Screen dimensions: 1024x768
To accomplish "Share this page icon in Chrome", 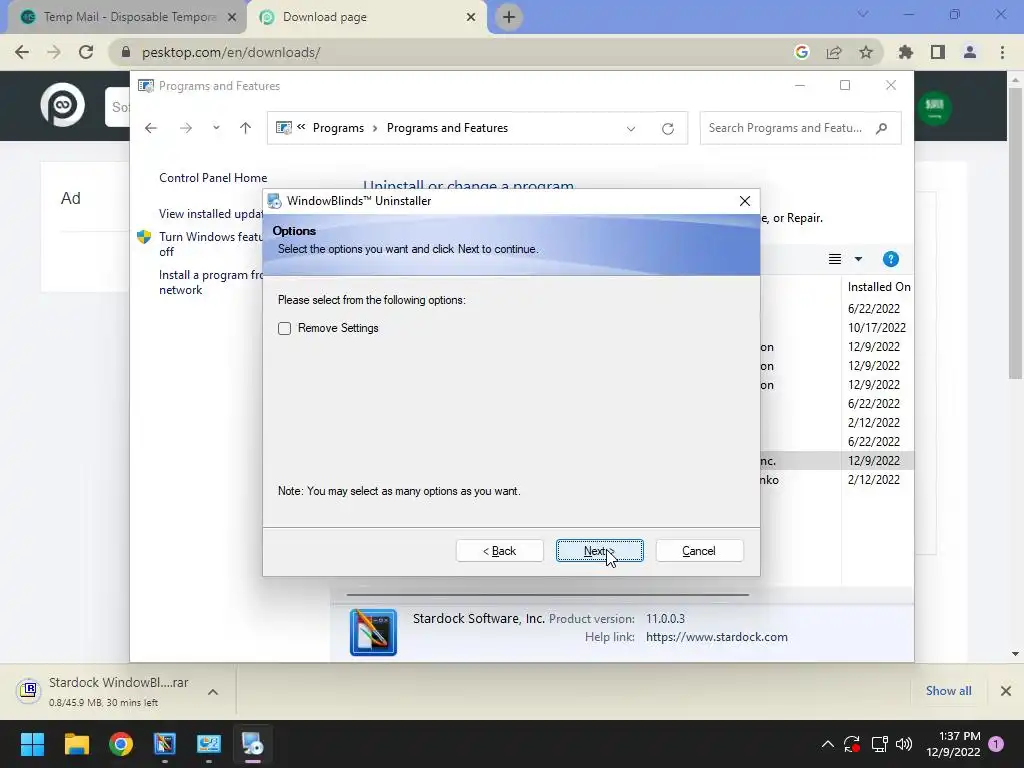I will click(834, 52).
